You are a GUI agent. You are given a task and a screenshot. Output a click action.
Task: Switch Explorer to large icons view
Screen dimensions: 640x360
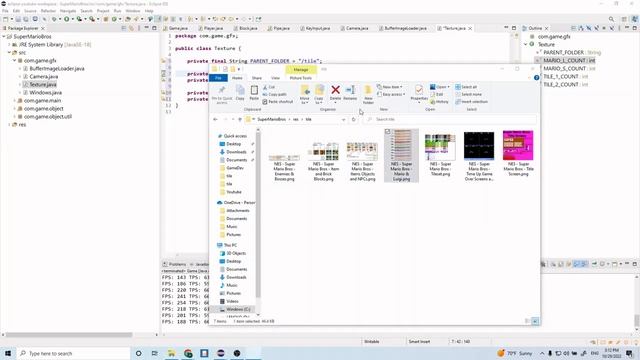point(535,321)
